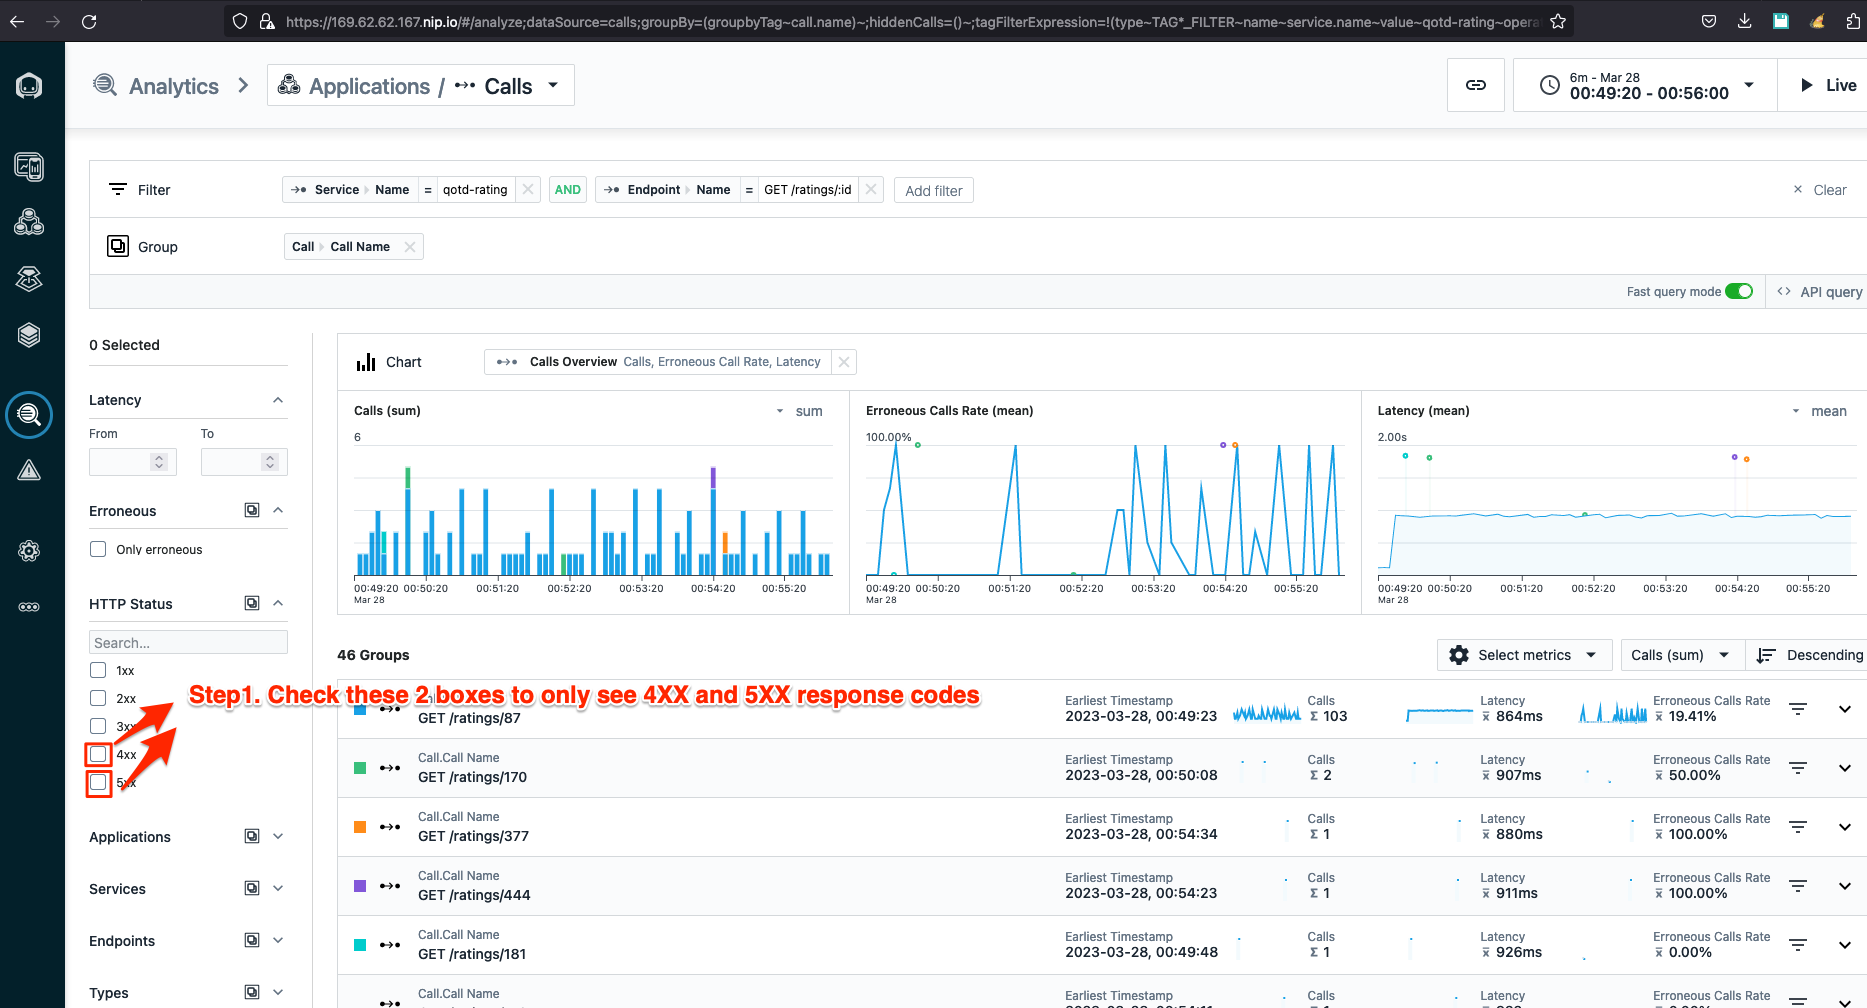Open the Platforms icon in left sidebar
The image size is (1867, 1008).
point(29,279)
